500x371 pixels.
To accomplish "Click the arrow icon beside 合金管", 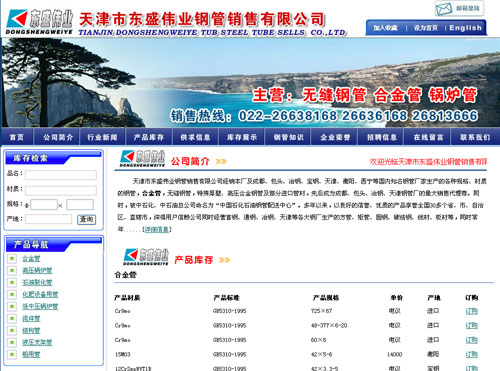I will [x=12, y=258].
